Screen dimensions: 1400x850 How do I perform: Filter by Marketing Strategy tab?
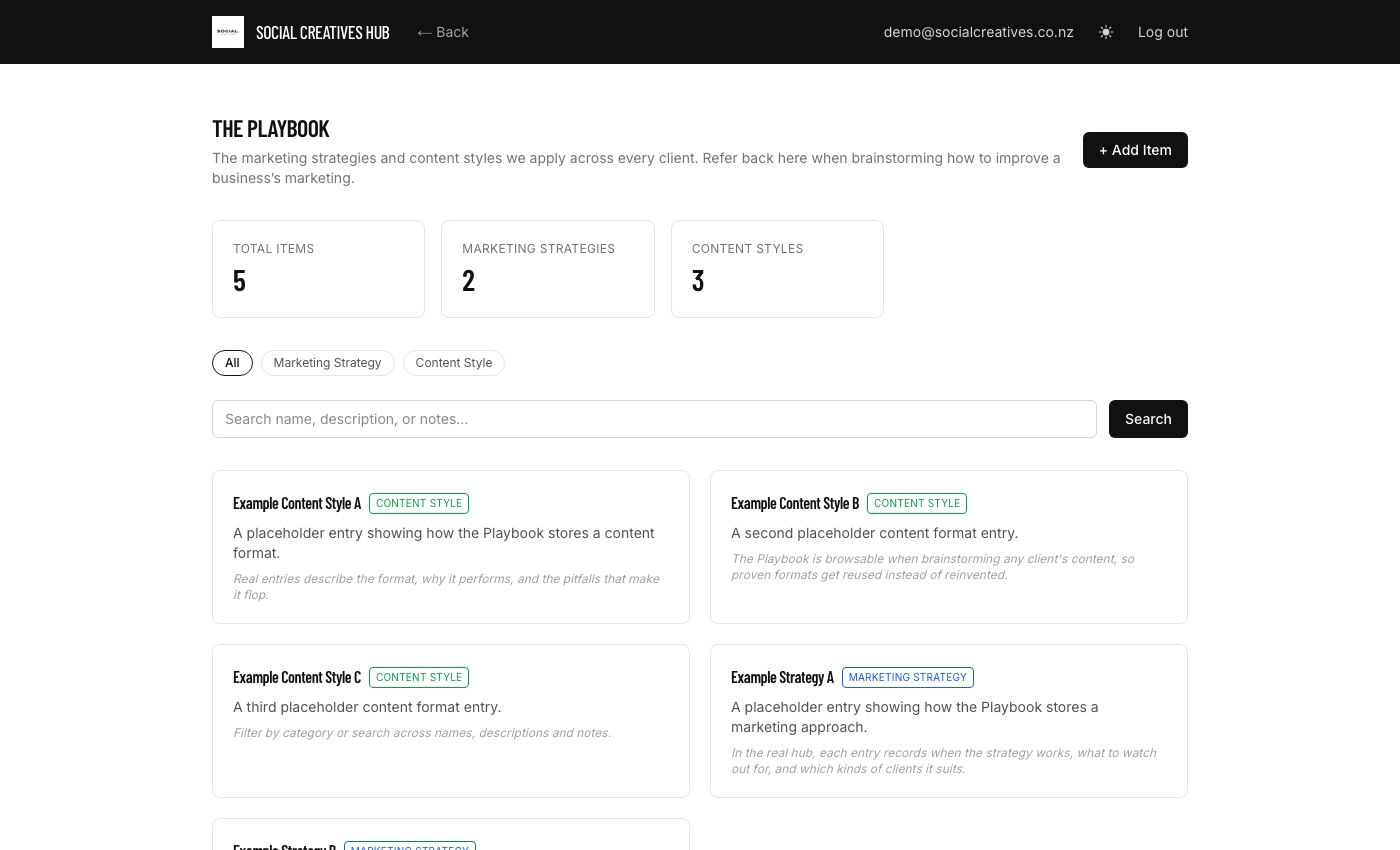click(328, 363)
